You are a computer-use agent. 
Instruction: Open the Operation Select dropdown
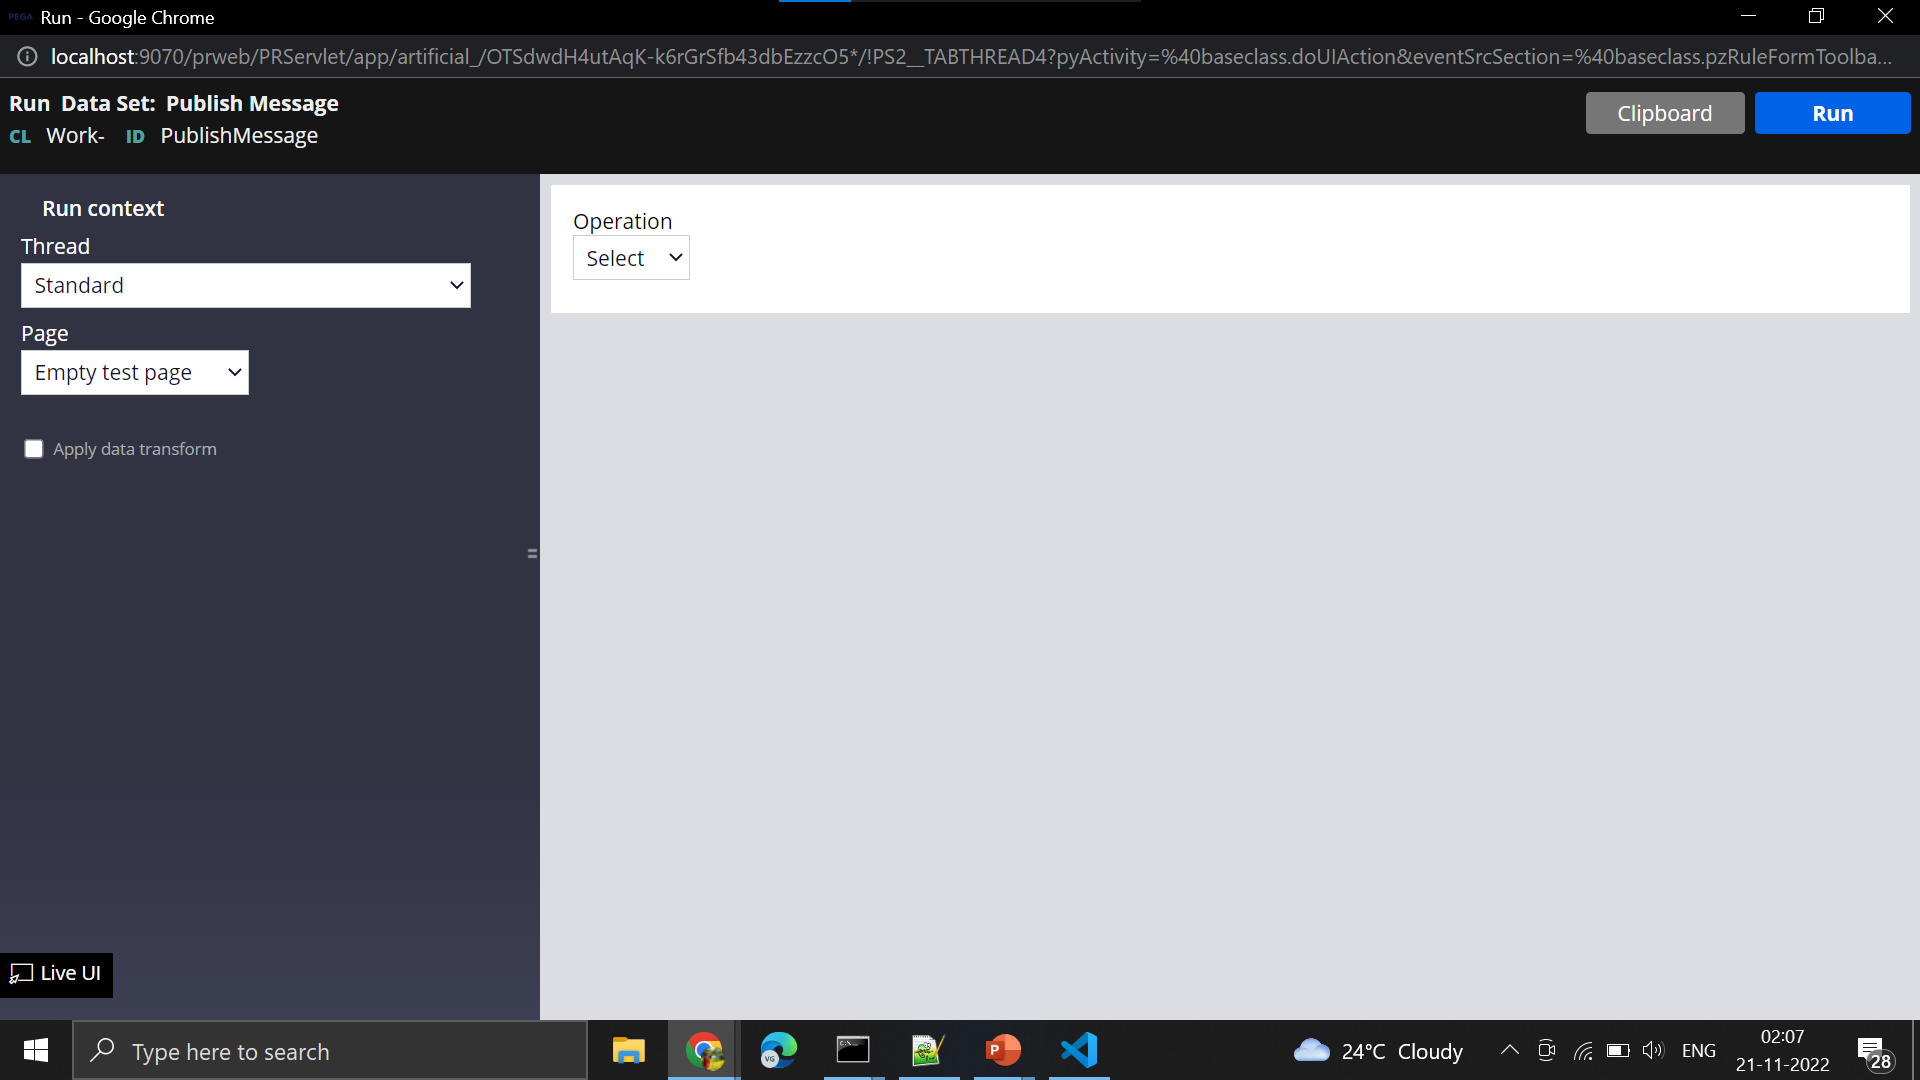pyautogui.click(x=631, y=258)
